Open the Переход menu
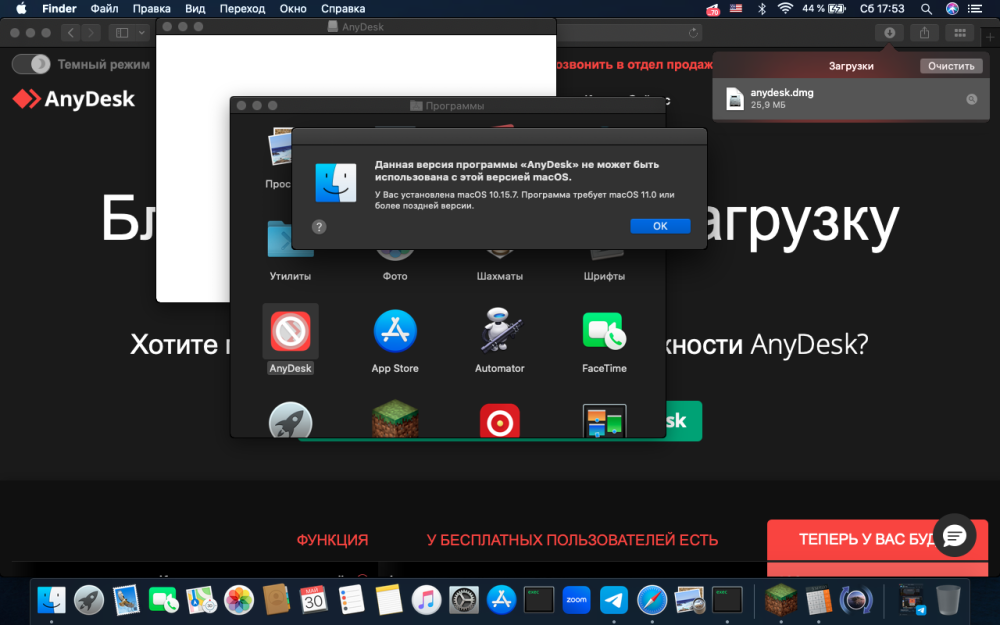1000x625 pixels. pos(242,8)
